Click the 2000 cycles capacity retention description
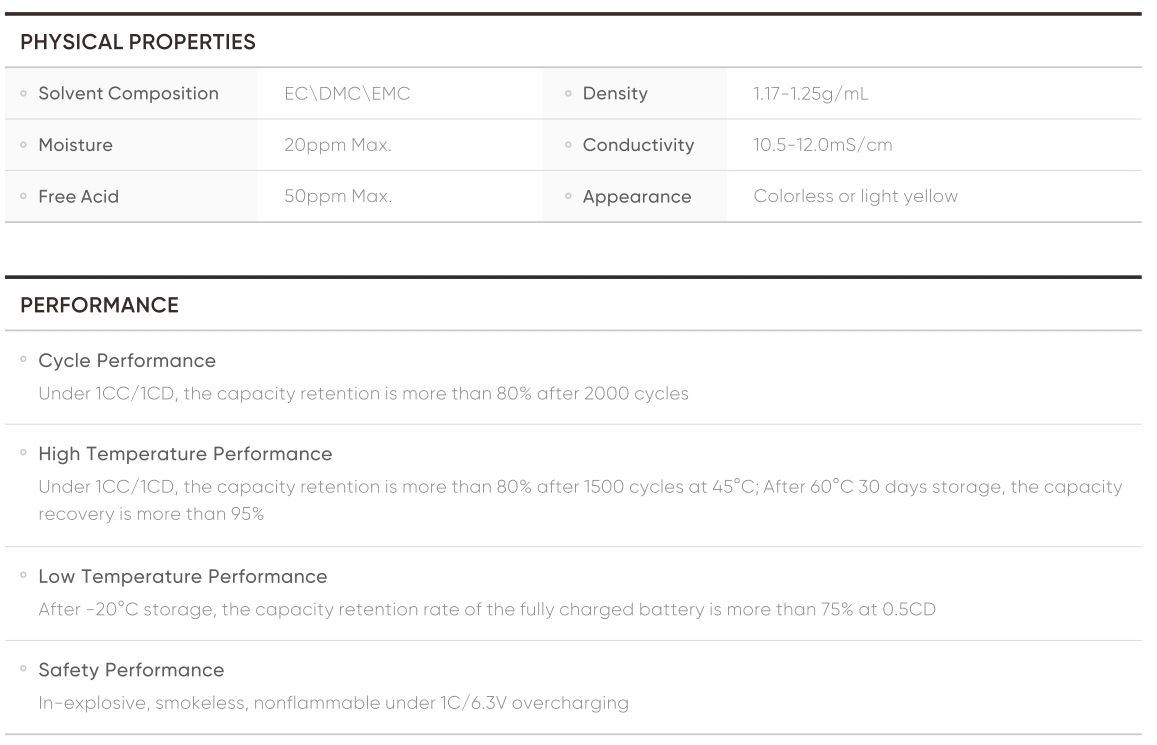The height and width of the screenshot is (745, 1157). click(363, 393)
